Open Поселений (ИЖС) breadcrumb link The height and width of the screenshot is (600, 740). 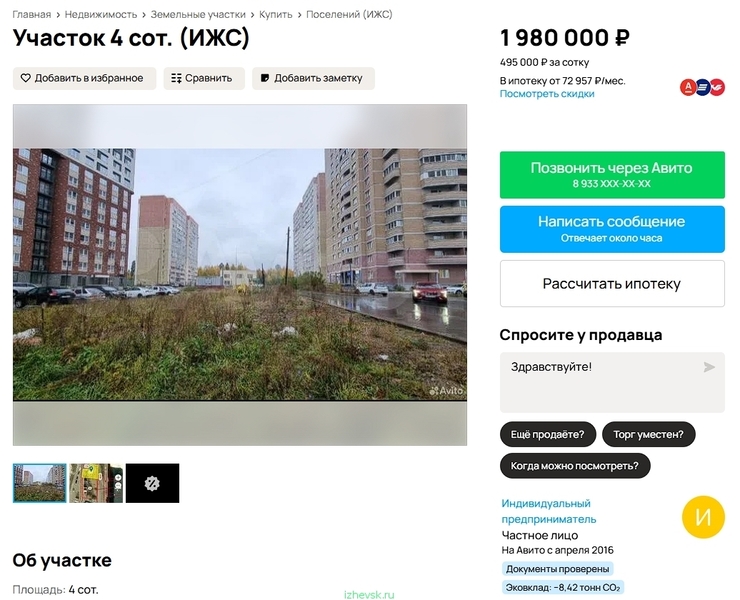pyautogui.click(x=349, y=15)
